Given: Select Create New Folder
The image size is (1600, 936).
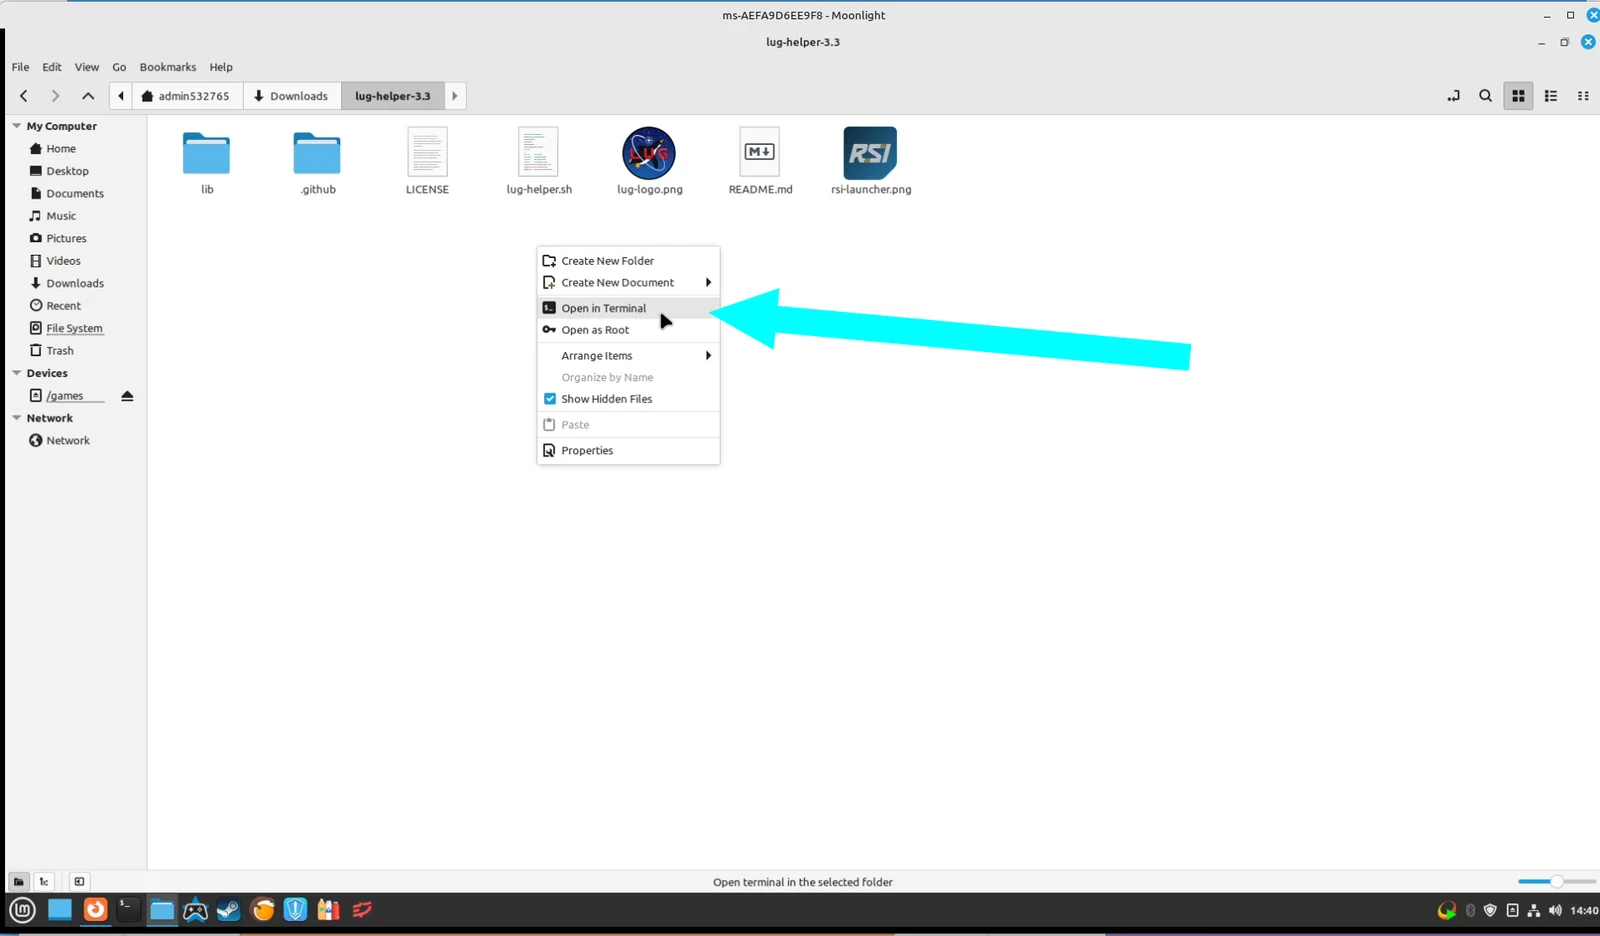Looking at the screenshot, I should 628,261.
